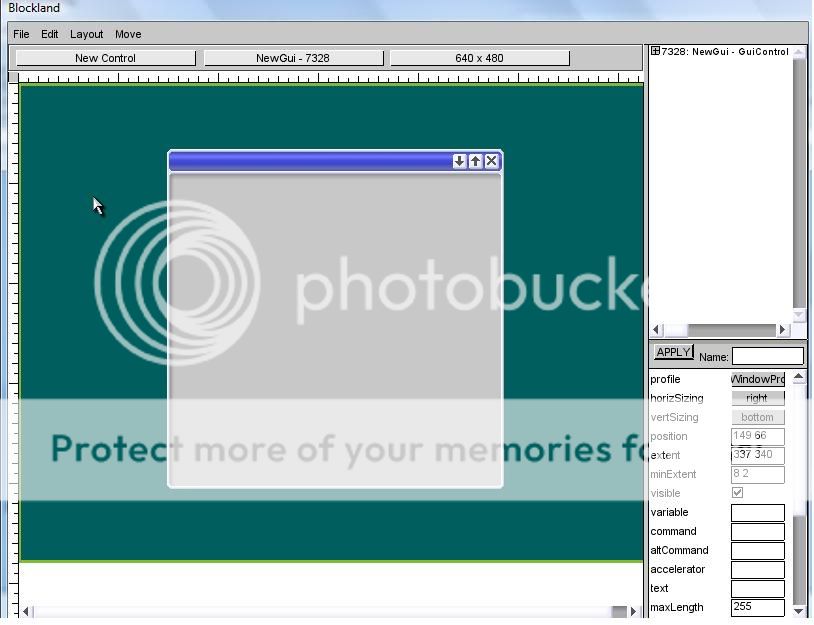The image size is (814, 625).
Task: Toggle the visible checkbox
Action: pos(737,493)
